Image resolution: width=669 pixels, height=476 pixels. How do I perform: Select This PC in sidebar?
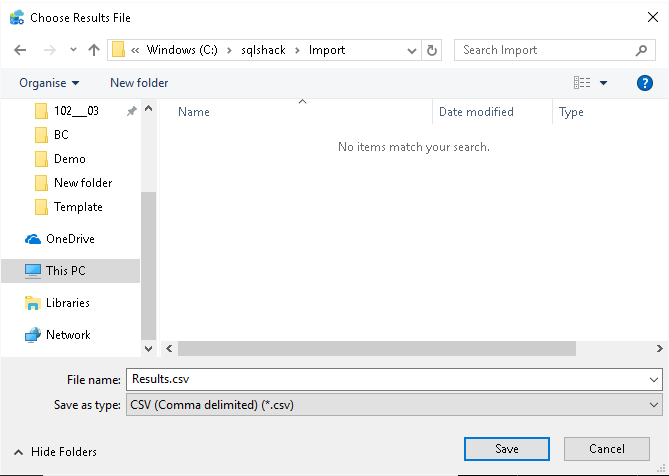coord(65,271)
